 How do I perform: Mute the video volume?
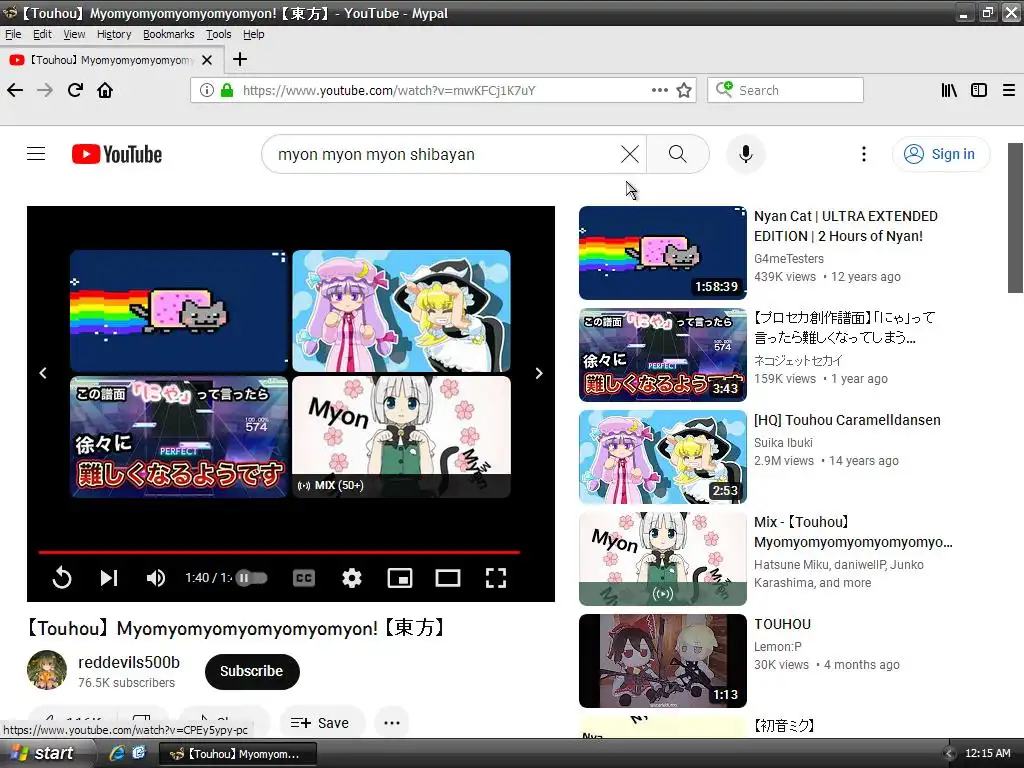155,578
